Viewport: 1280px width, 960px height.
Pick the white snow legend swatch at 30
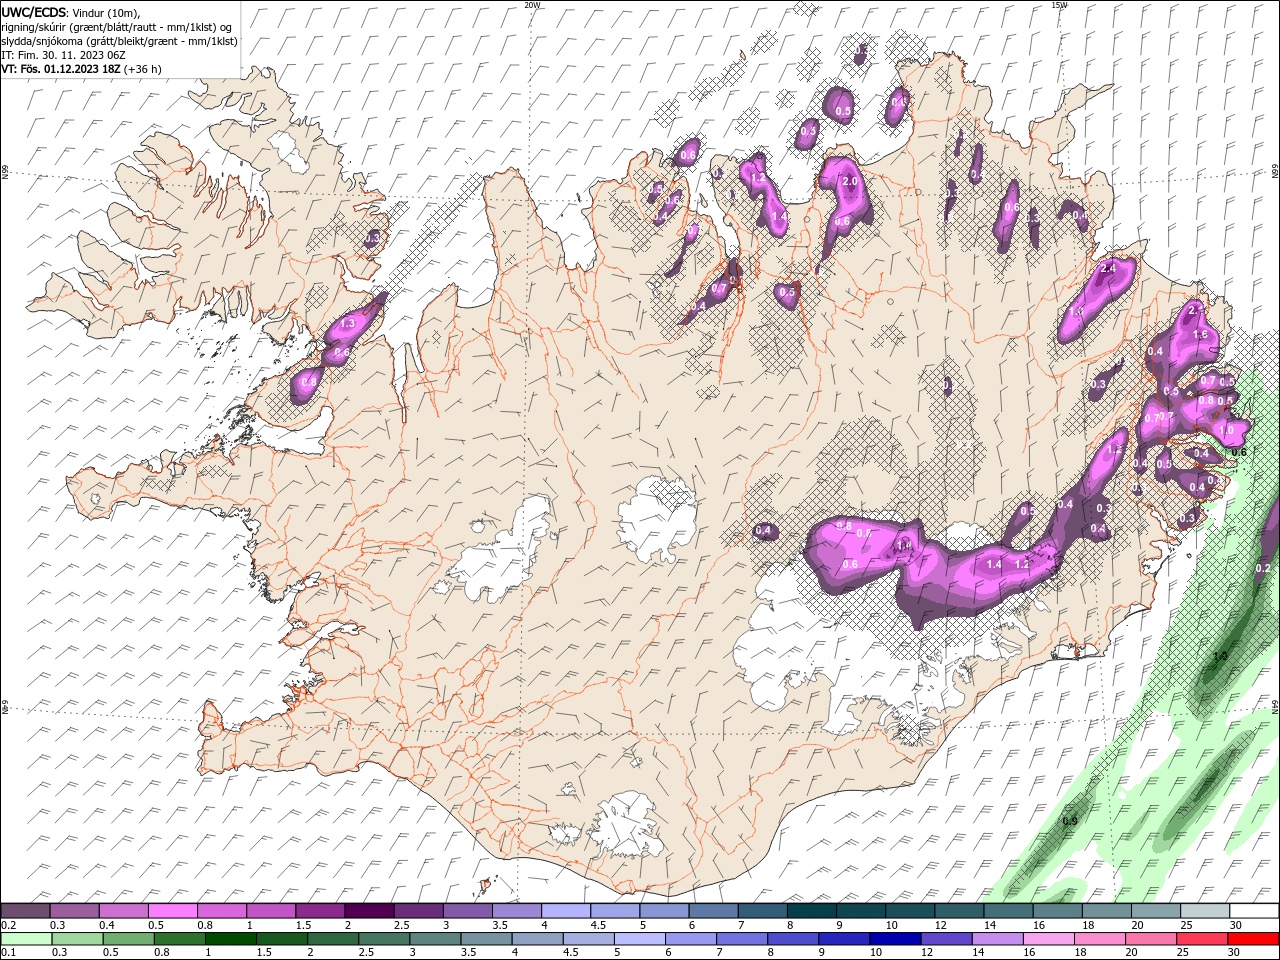(x=1254, y=911)
